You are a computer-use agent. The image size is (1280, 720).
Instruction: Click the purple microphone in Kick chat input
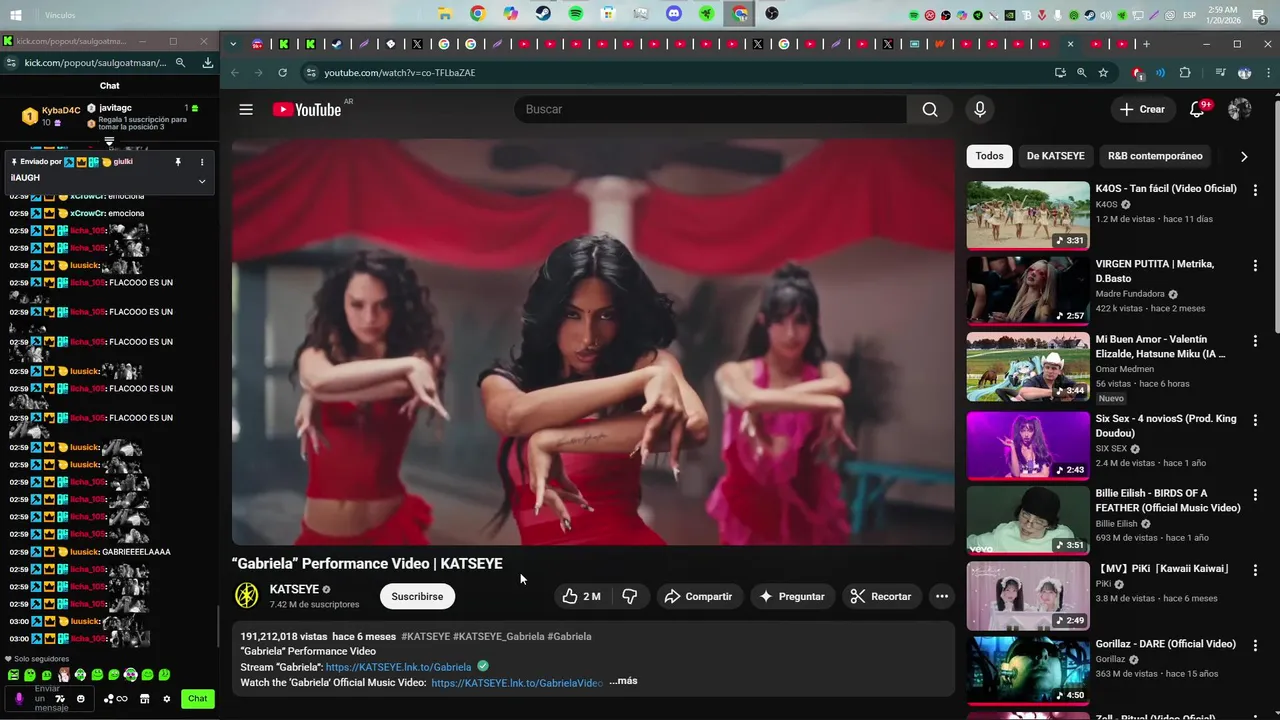click(18, 699)
